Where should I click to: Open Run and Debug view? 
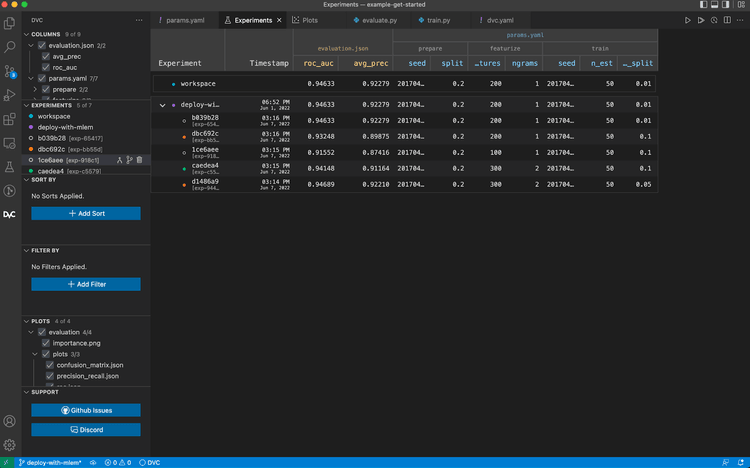10,95
